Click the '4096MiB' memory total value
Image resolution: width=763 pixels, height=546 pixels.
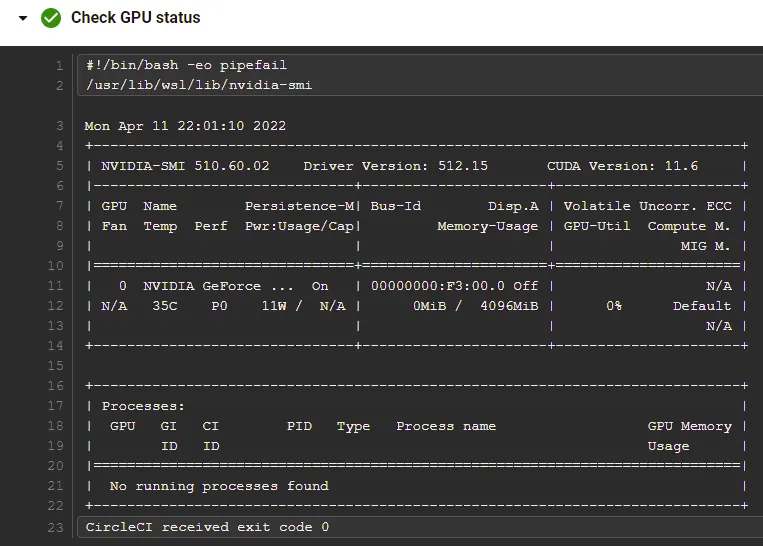tap(509, 306)
